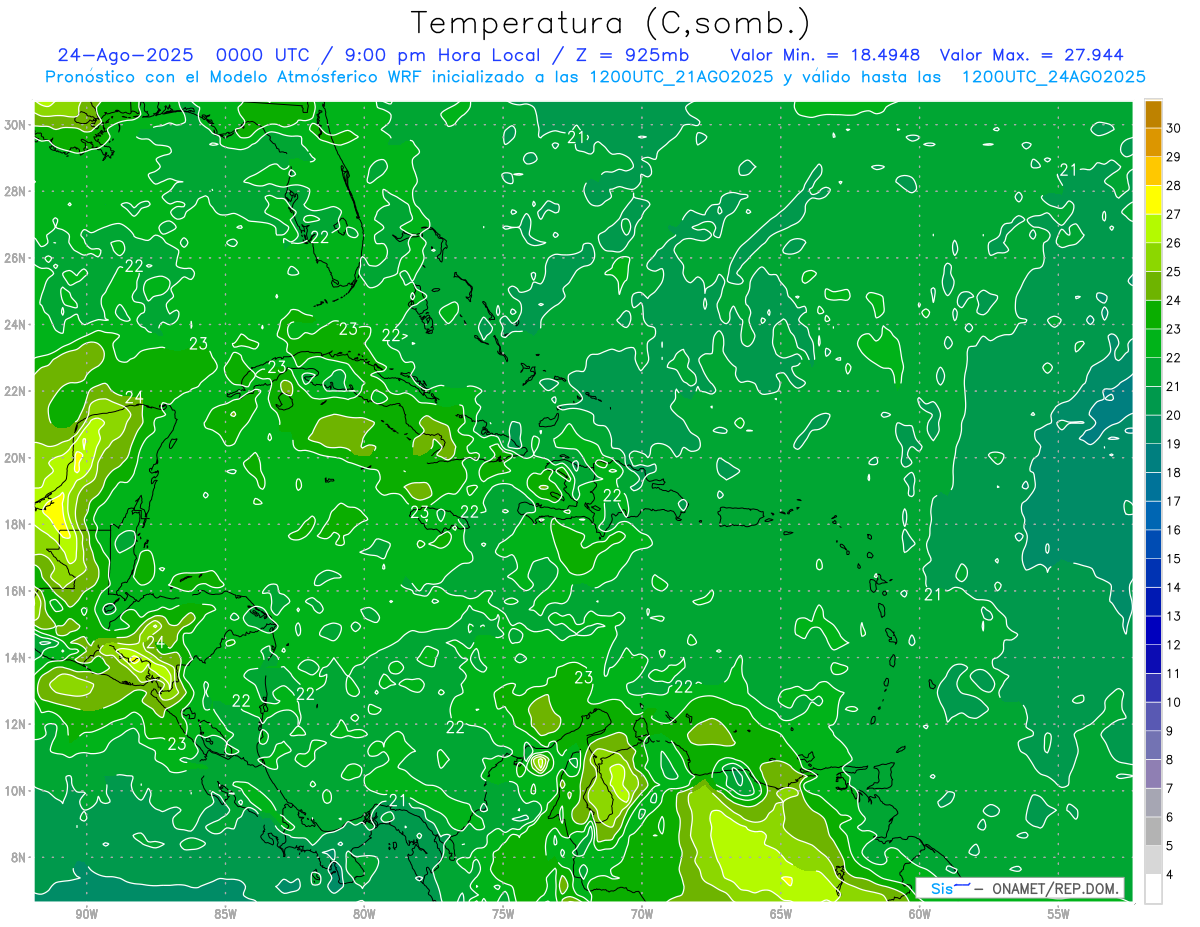Viewport: 1200px width, 927px height.
Task: Pick the white swatch below label 4
Action: point(1153,888)
